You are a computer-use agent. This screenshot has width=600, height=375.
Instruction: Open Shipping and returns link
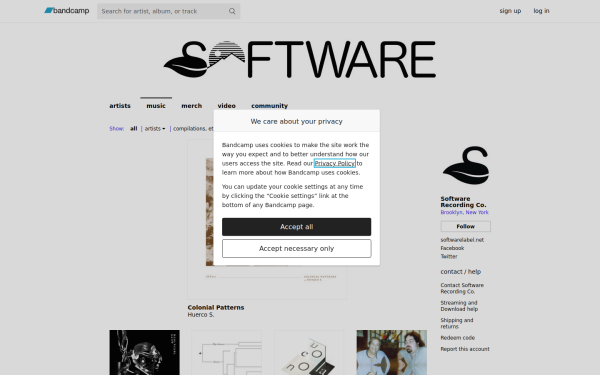(457, 323)
